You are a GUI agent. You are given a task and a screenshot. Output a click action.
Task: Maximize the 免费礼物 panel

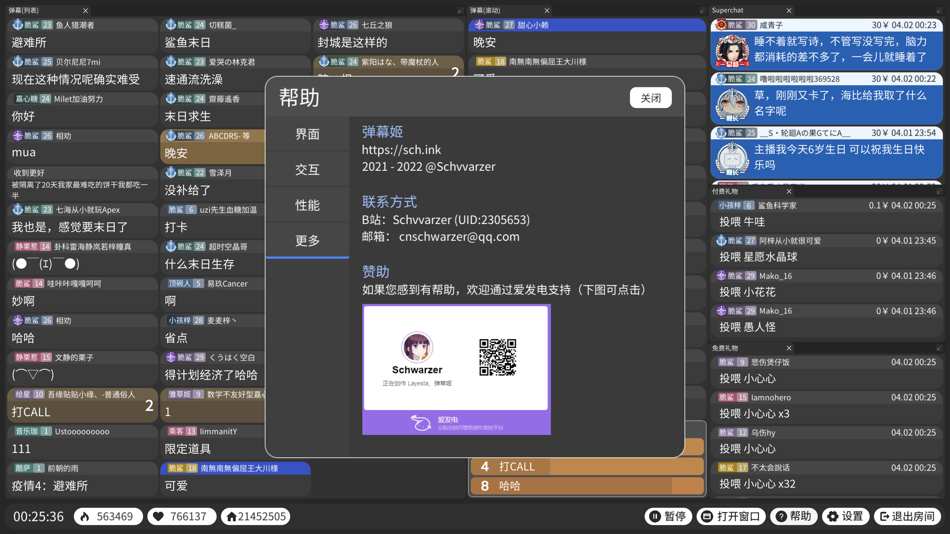[x=939, y=348]
